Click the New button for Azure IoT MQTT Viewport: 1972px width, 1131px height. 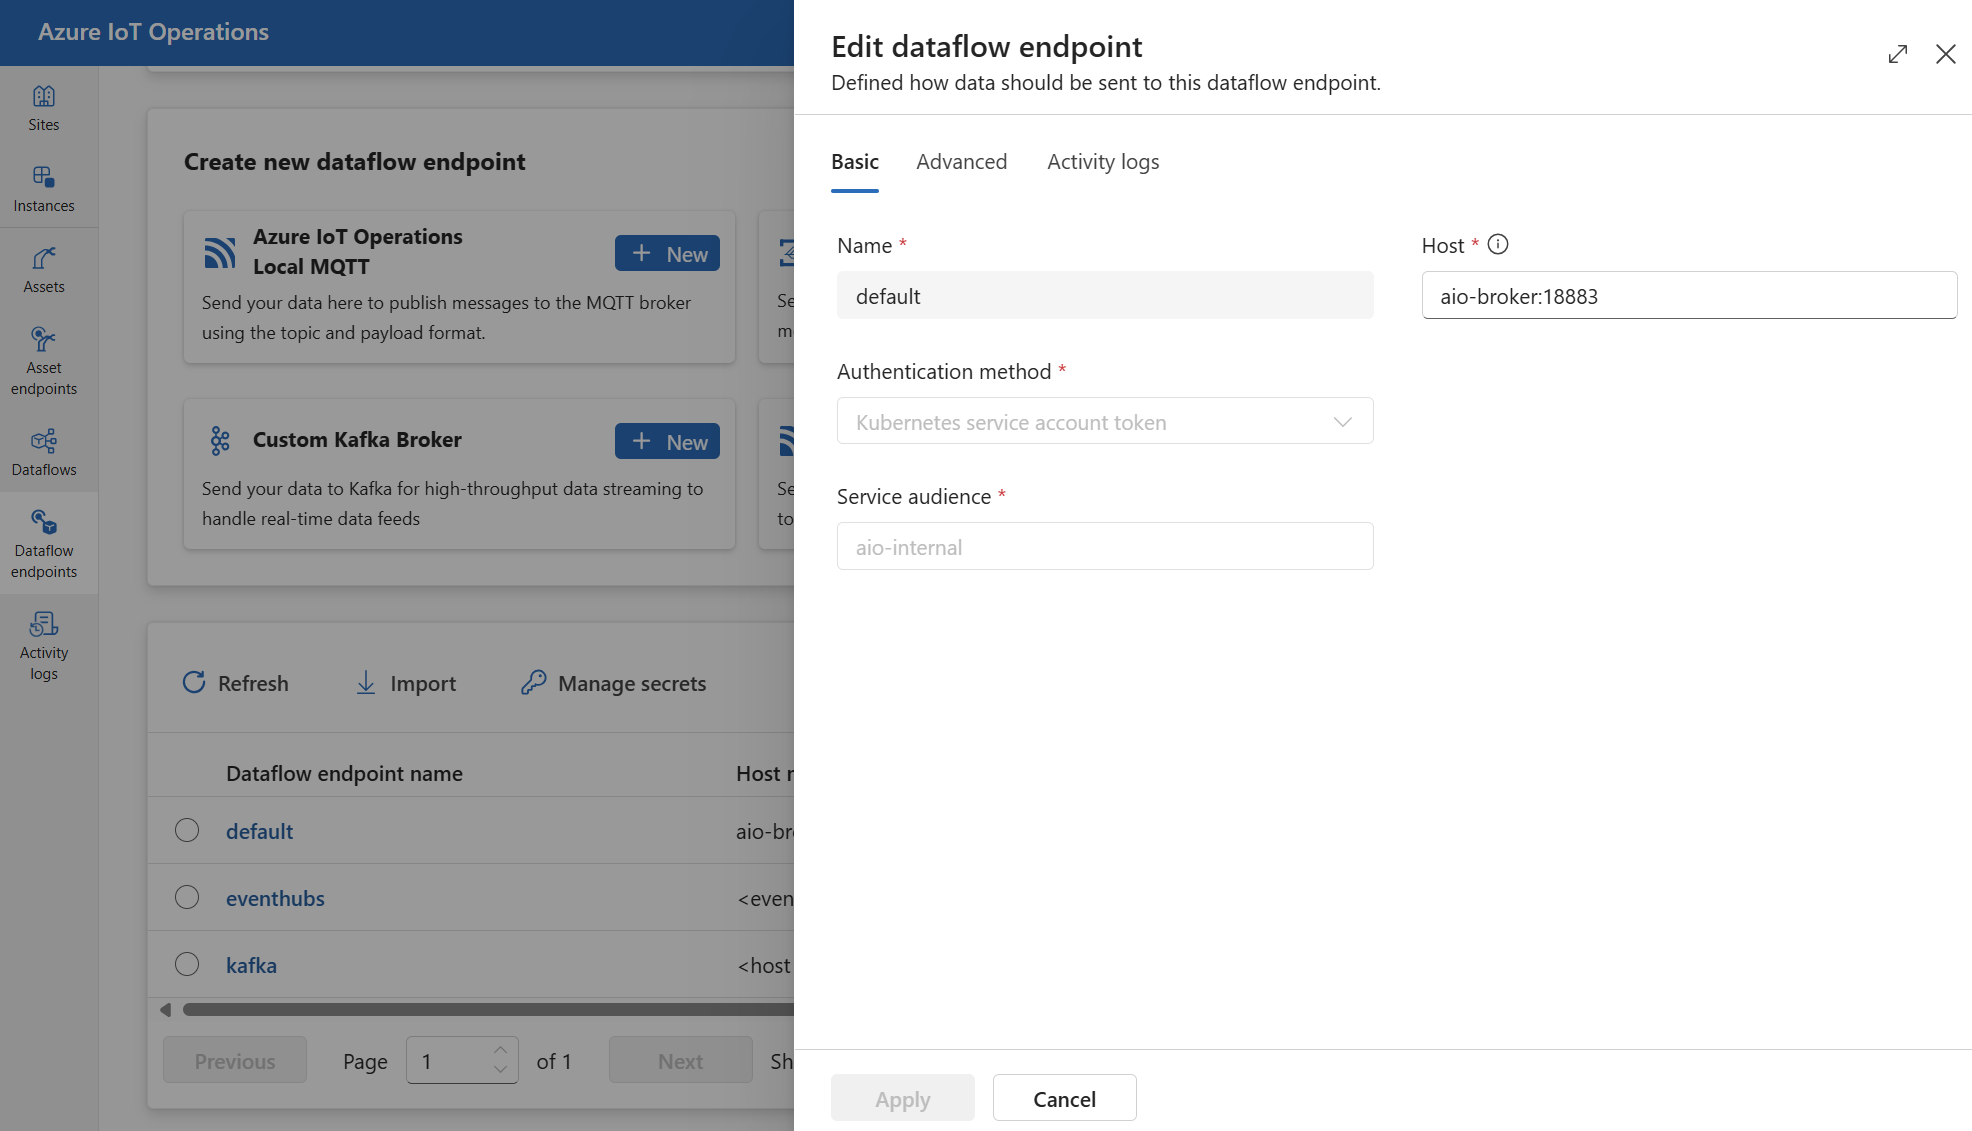point(669,253)
